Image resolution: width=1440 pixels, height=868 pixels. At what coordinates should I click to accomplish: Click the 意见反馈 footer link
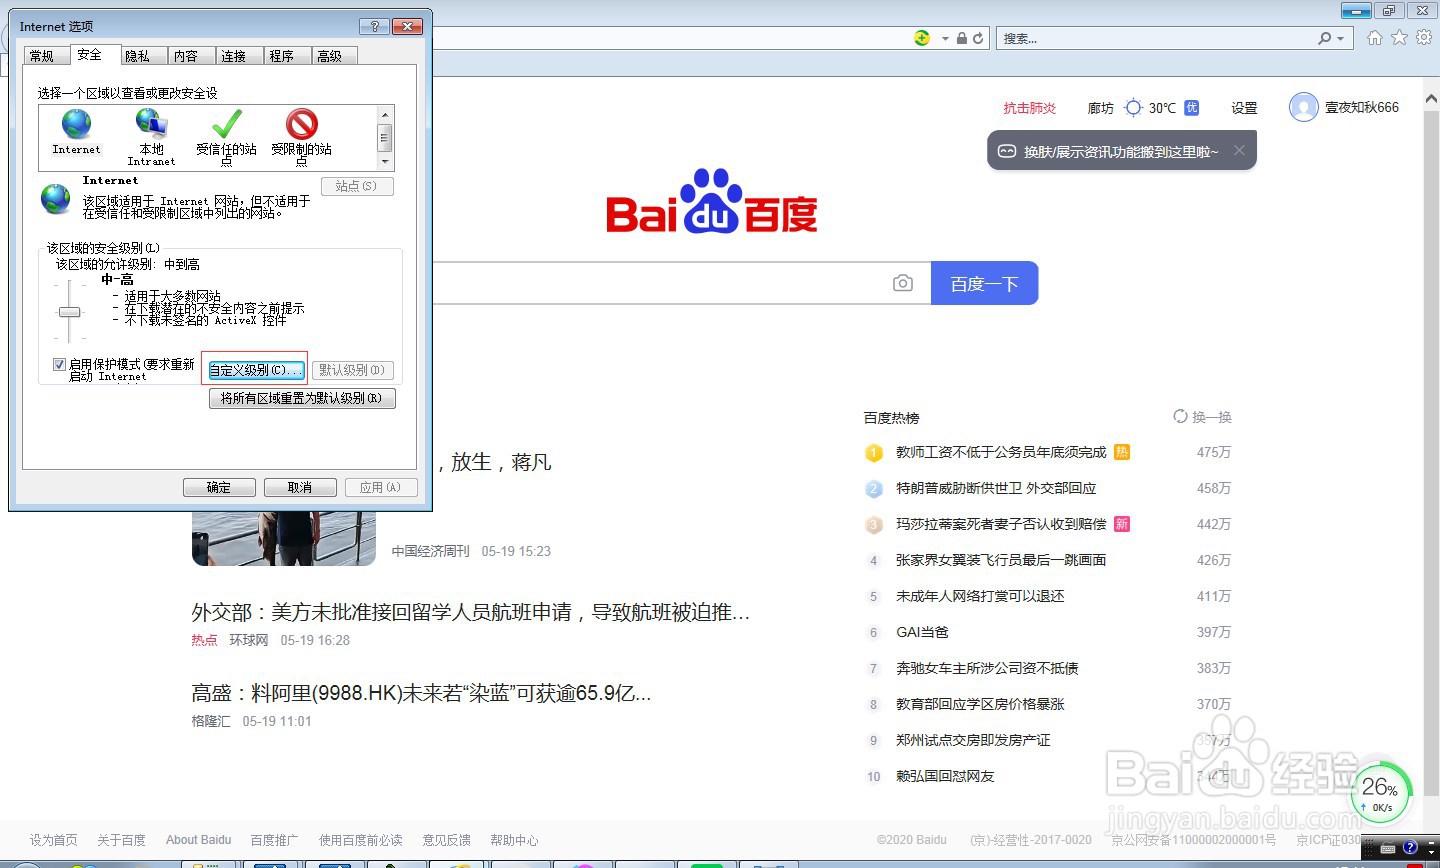[x=446, y=840]
